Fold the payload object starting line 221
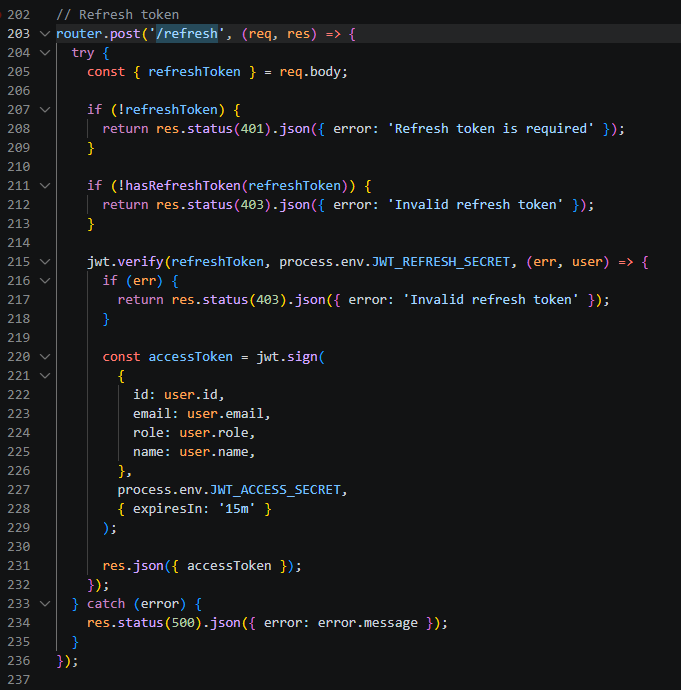Viewport: 681px width, 690px height. pos(44,376)
